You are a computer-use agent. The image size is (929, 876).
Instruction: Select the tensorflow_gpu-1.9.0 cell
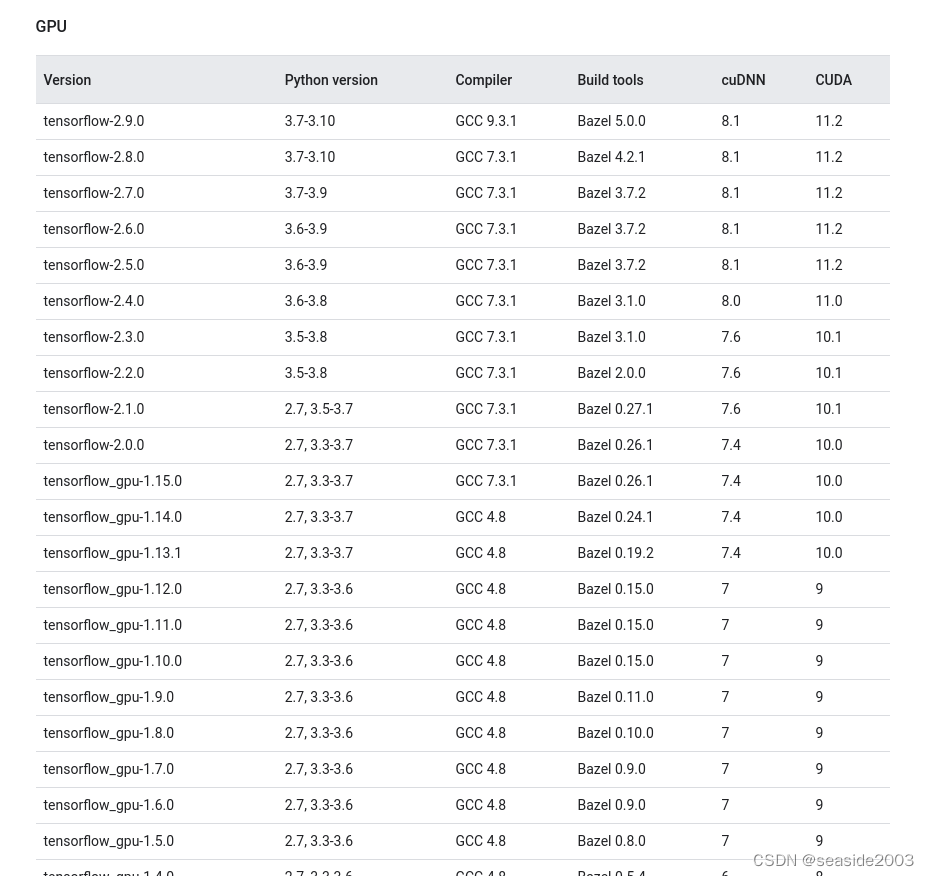click(x=108, y=697)
